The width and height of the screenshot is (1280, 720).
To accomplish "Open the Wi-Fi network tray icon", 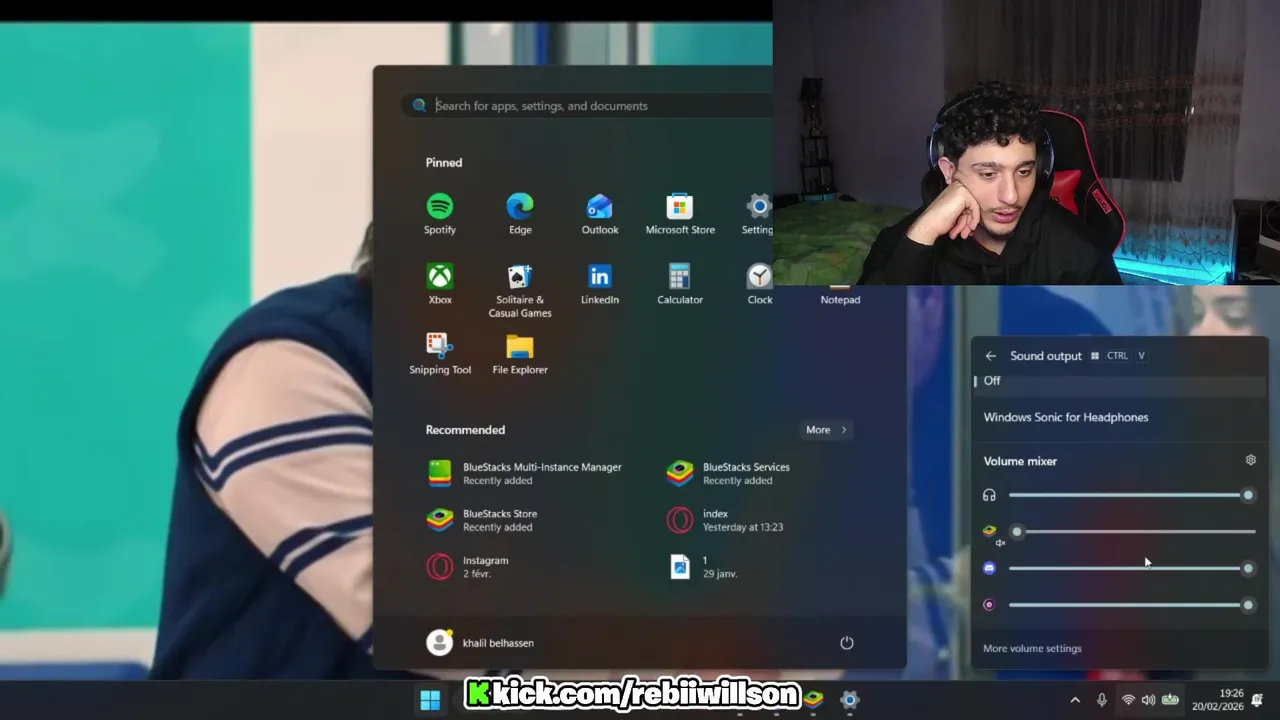I will (x=1127, y=701).
